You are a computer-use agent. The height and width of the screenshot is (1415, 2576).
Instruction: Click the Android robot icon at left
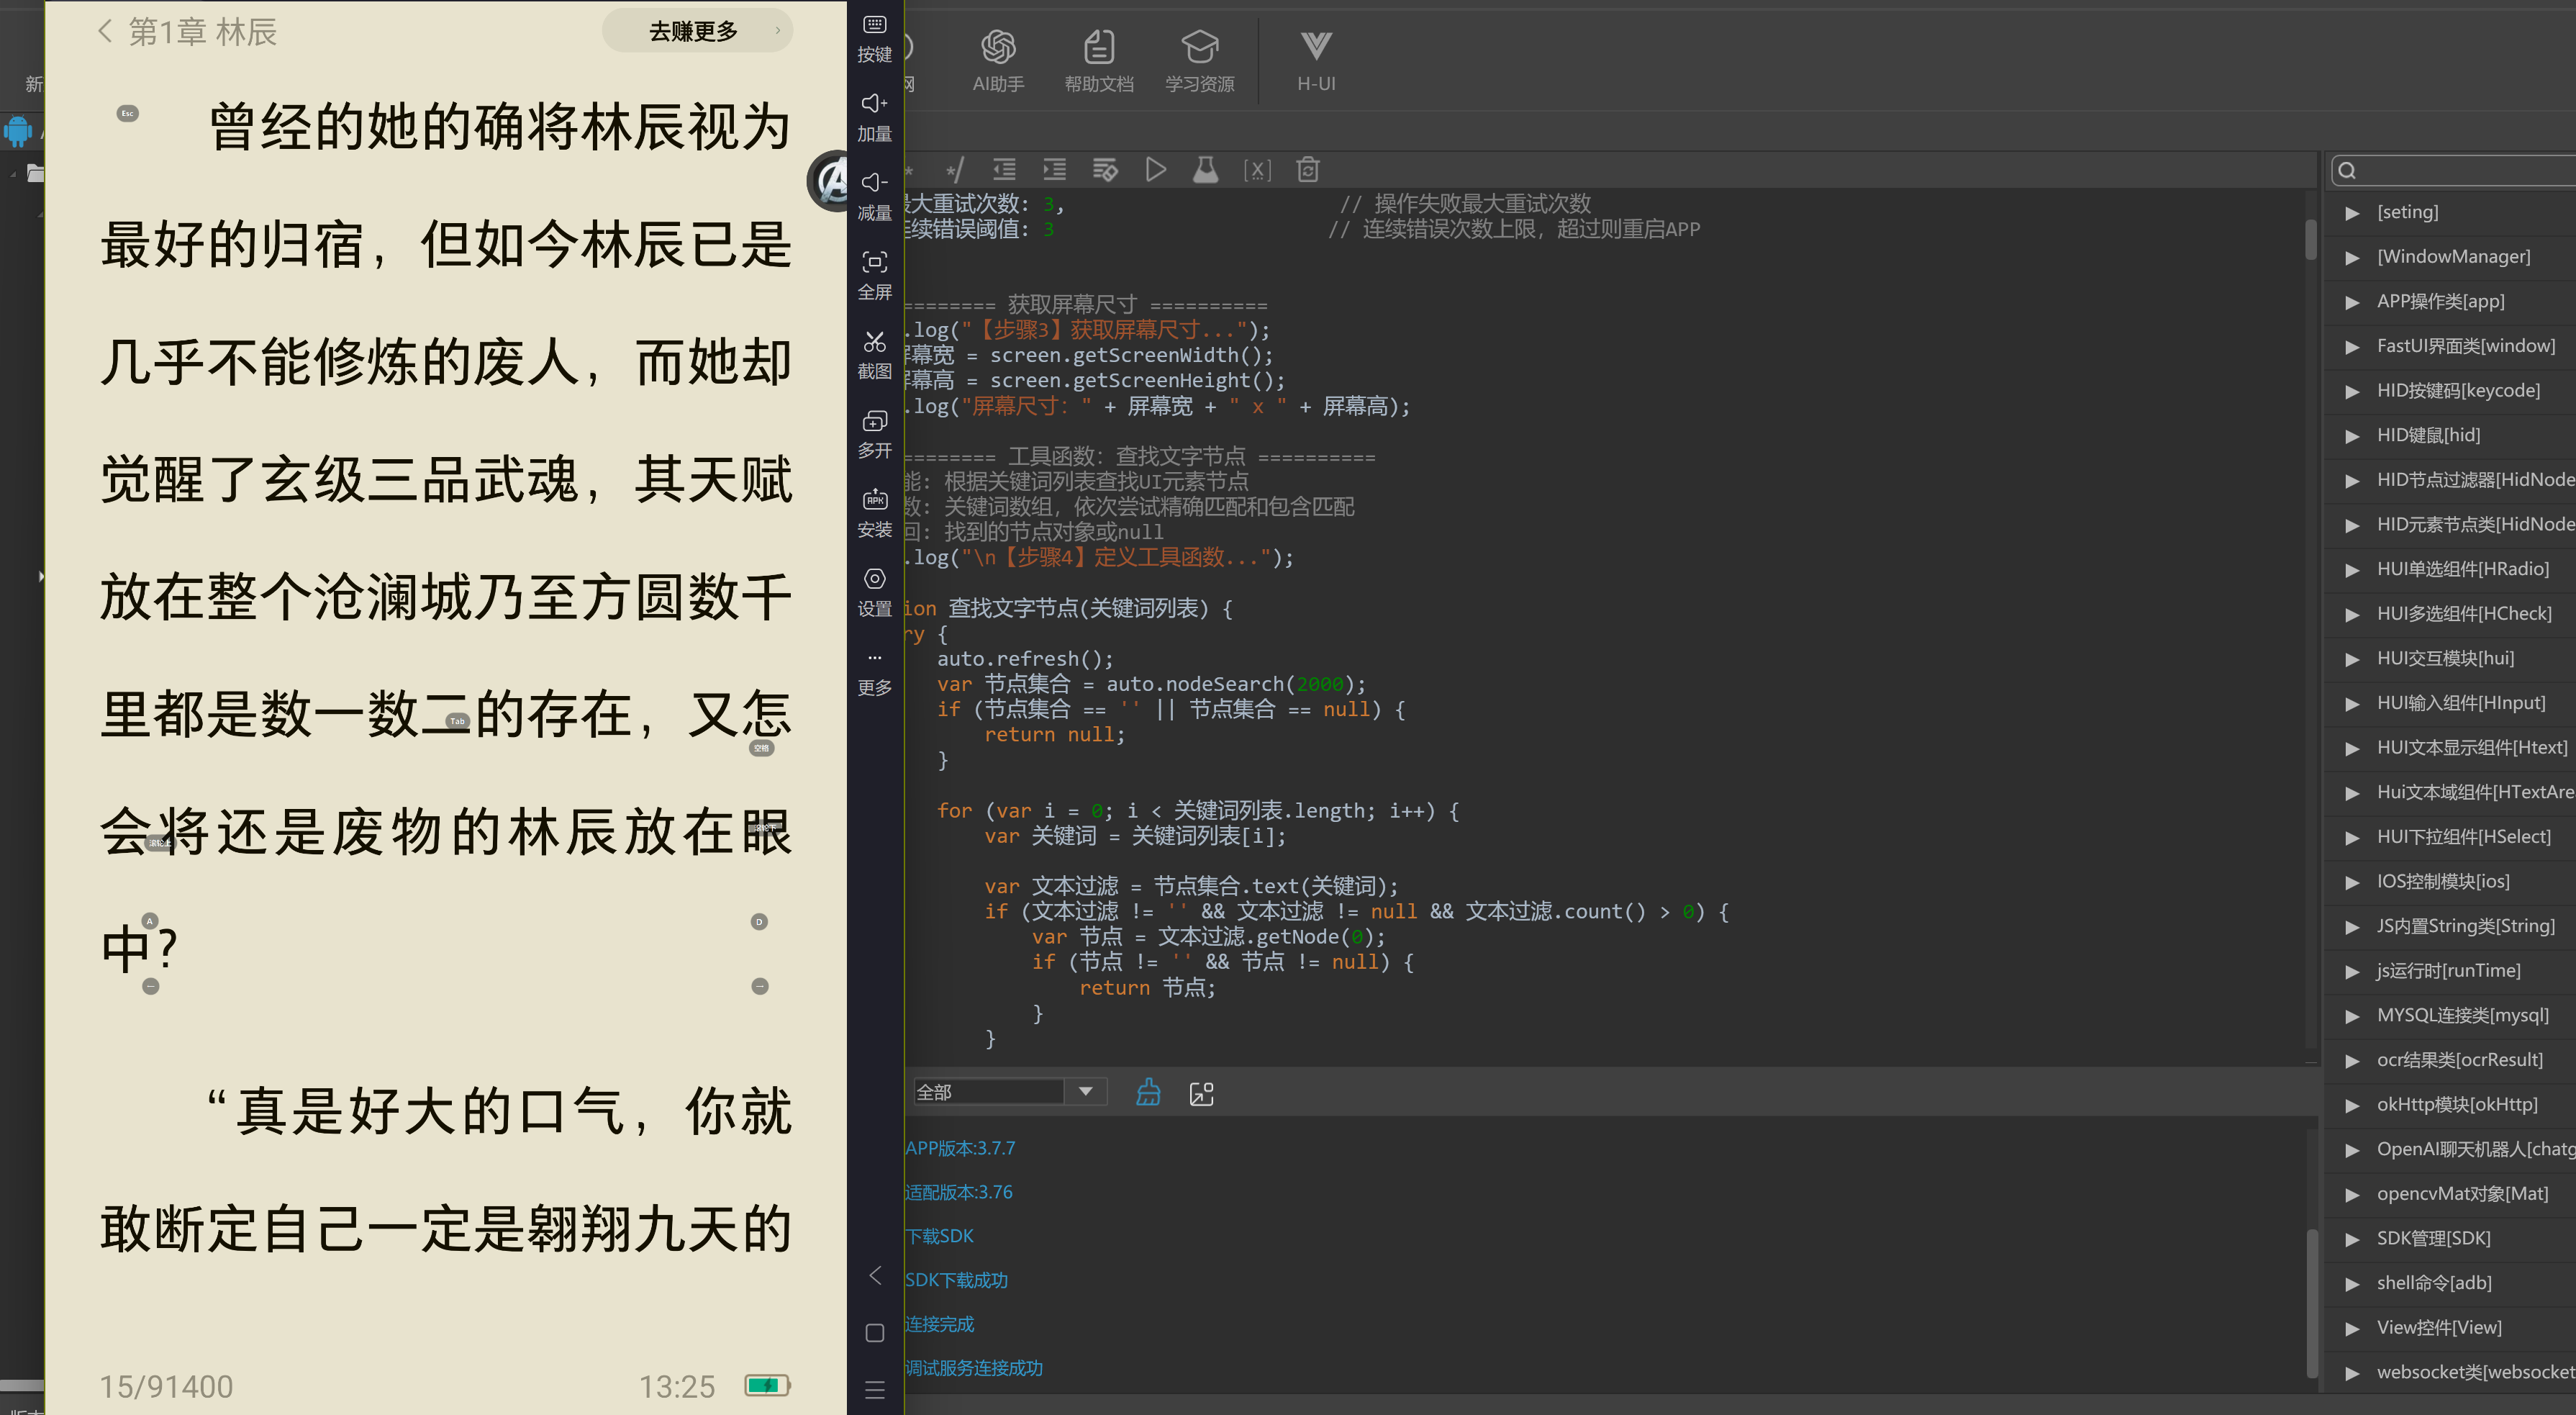pyautogui.click(x=19, y=131)
